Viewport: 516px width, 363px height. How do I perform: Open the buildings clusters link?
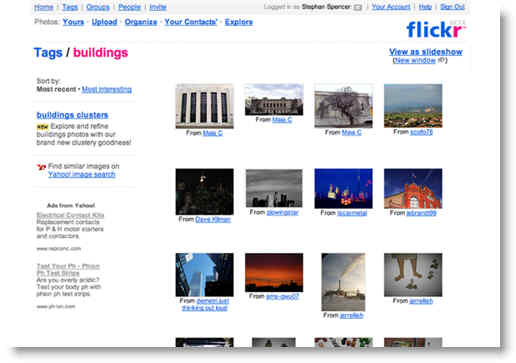[x=72, y=115]
